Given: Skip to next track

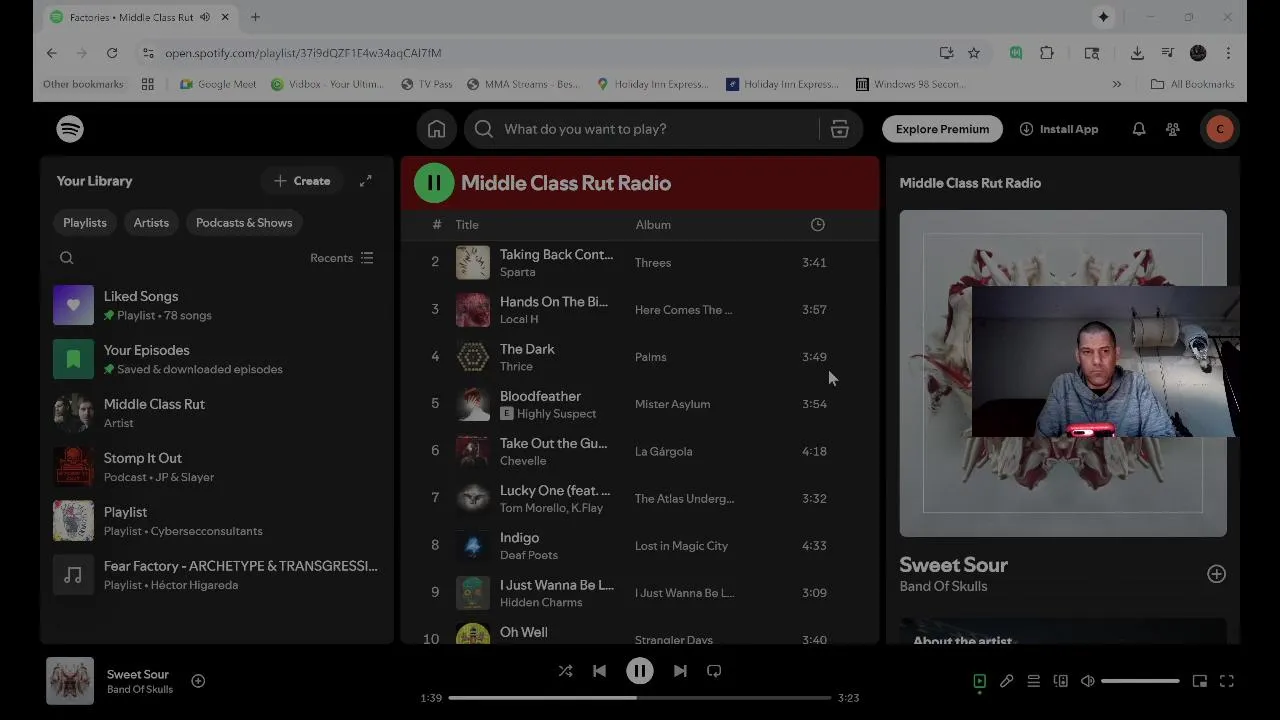Looking at the screenshot, I should (x=680, y=671).
